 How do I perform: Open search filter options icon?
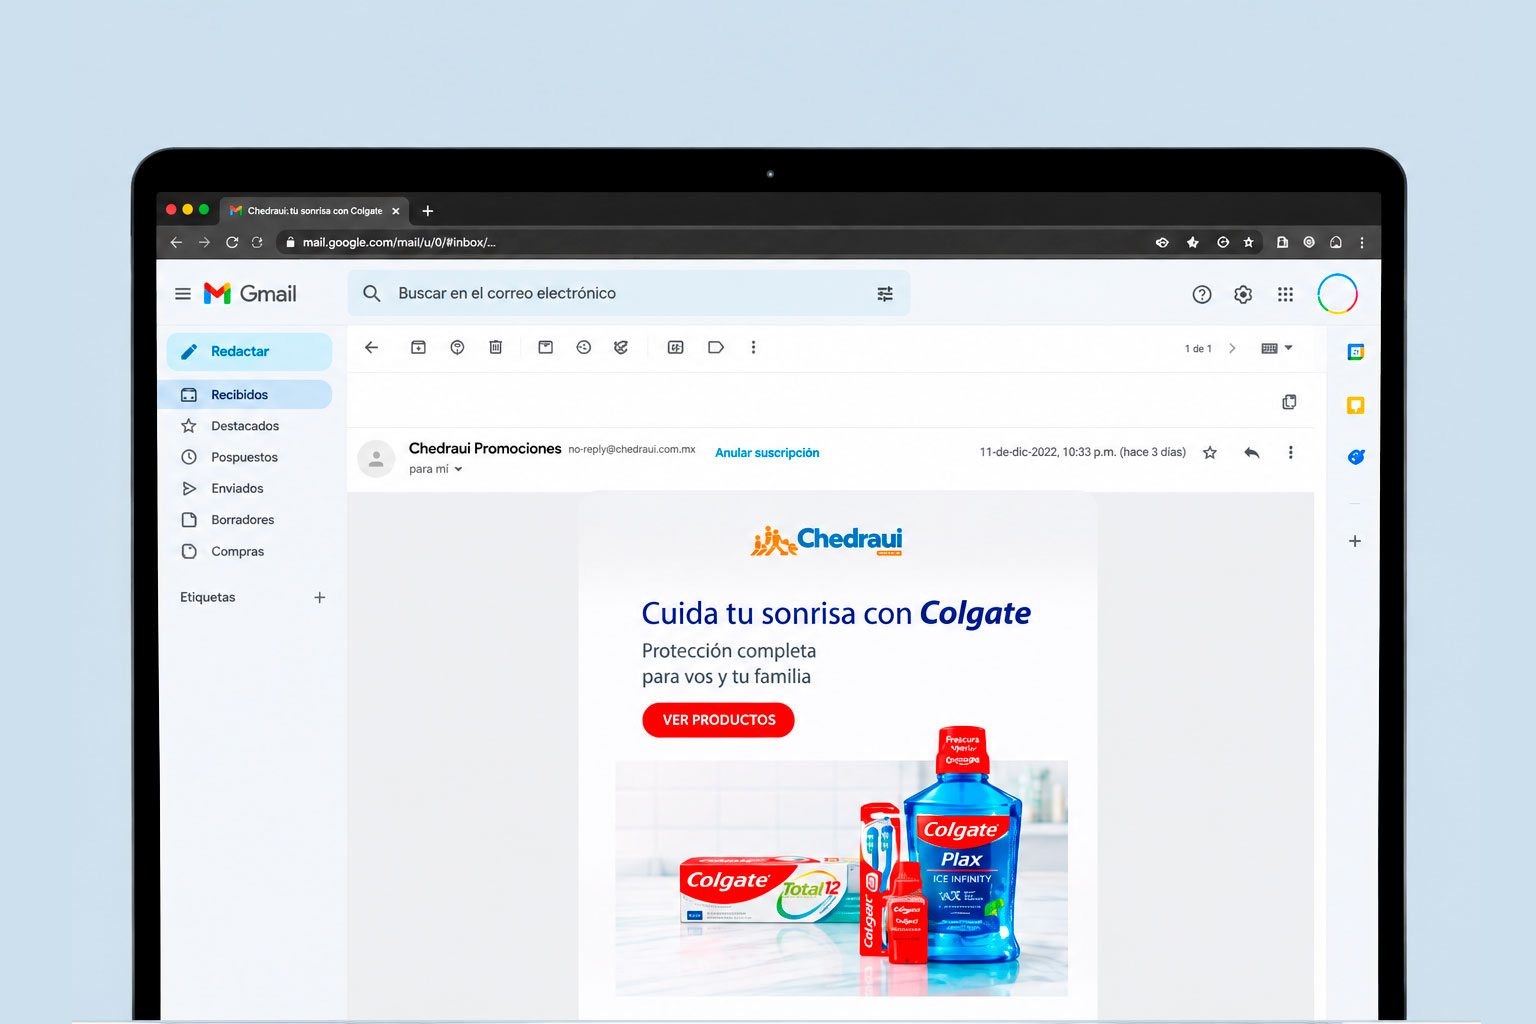pyautogui.click(x=885, y=294)
